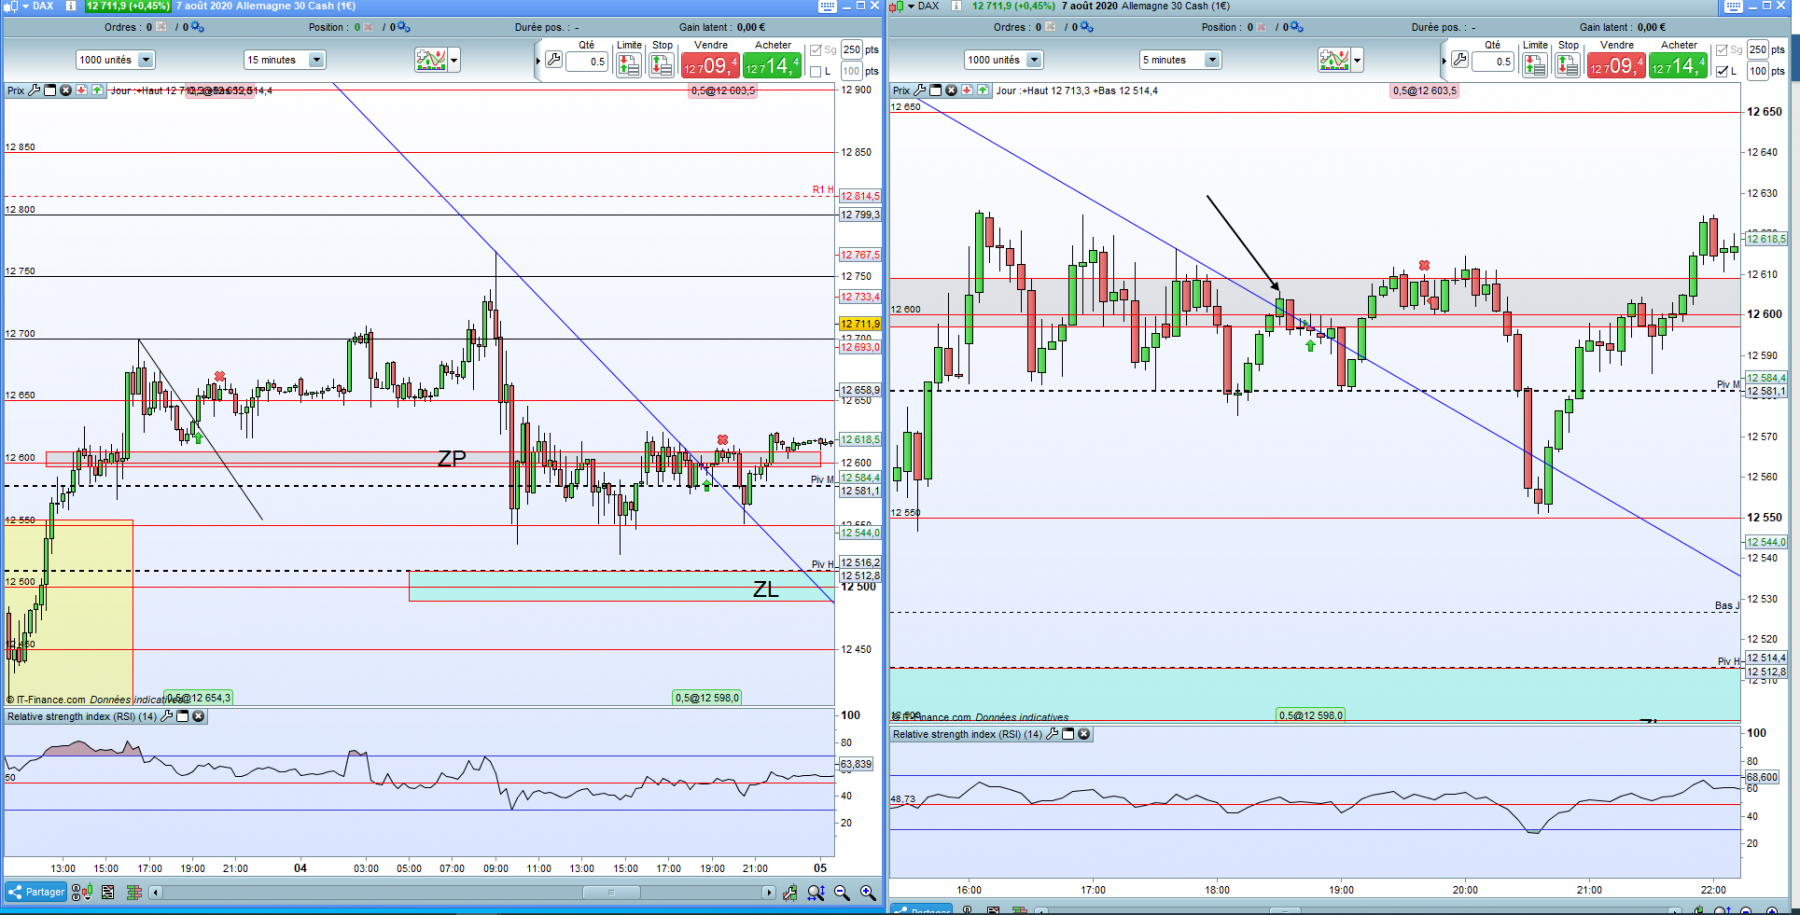Image resolution: width=1800 pixels, height=915 pixels.
Task: Click the red Vendre price button in right panel
Action: click(1615, 66)
